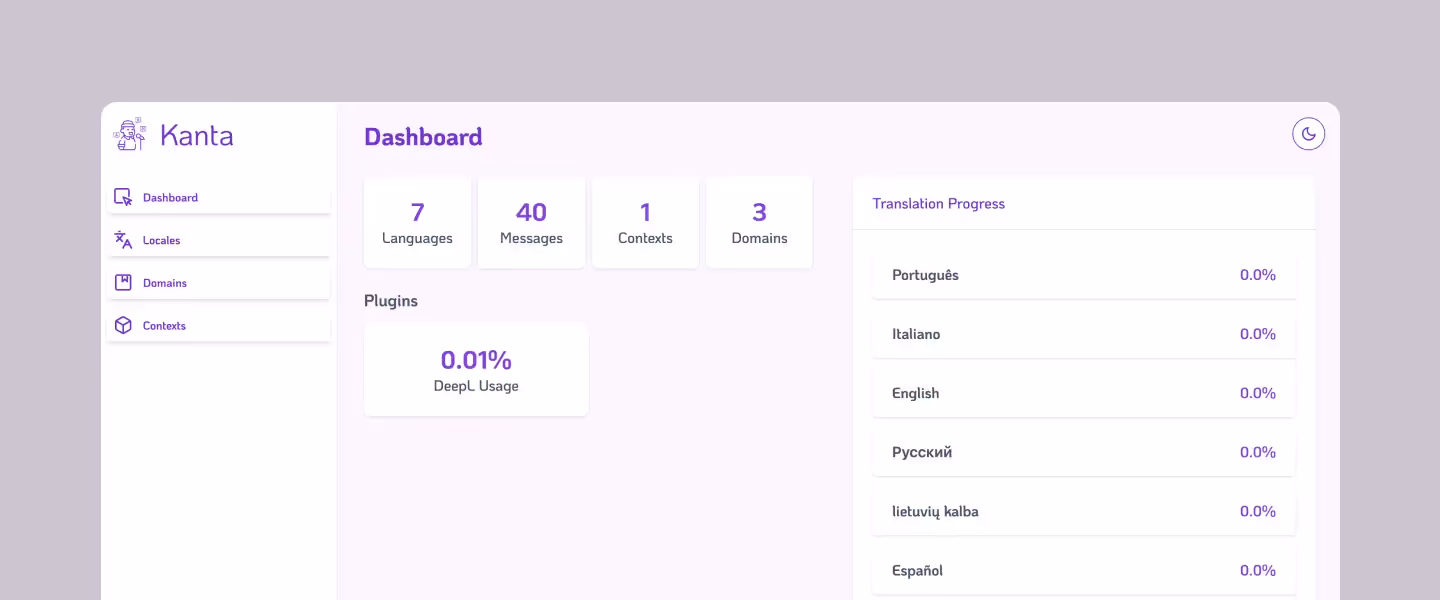The width and height of the screenshot is (1440, 600).
Task: Open the Locales section
Action: click(161, 240)
